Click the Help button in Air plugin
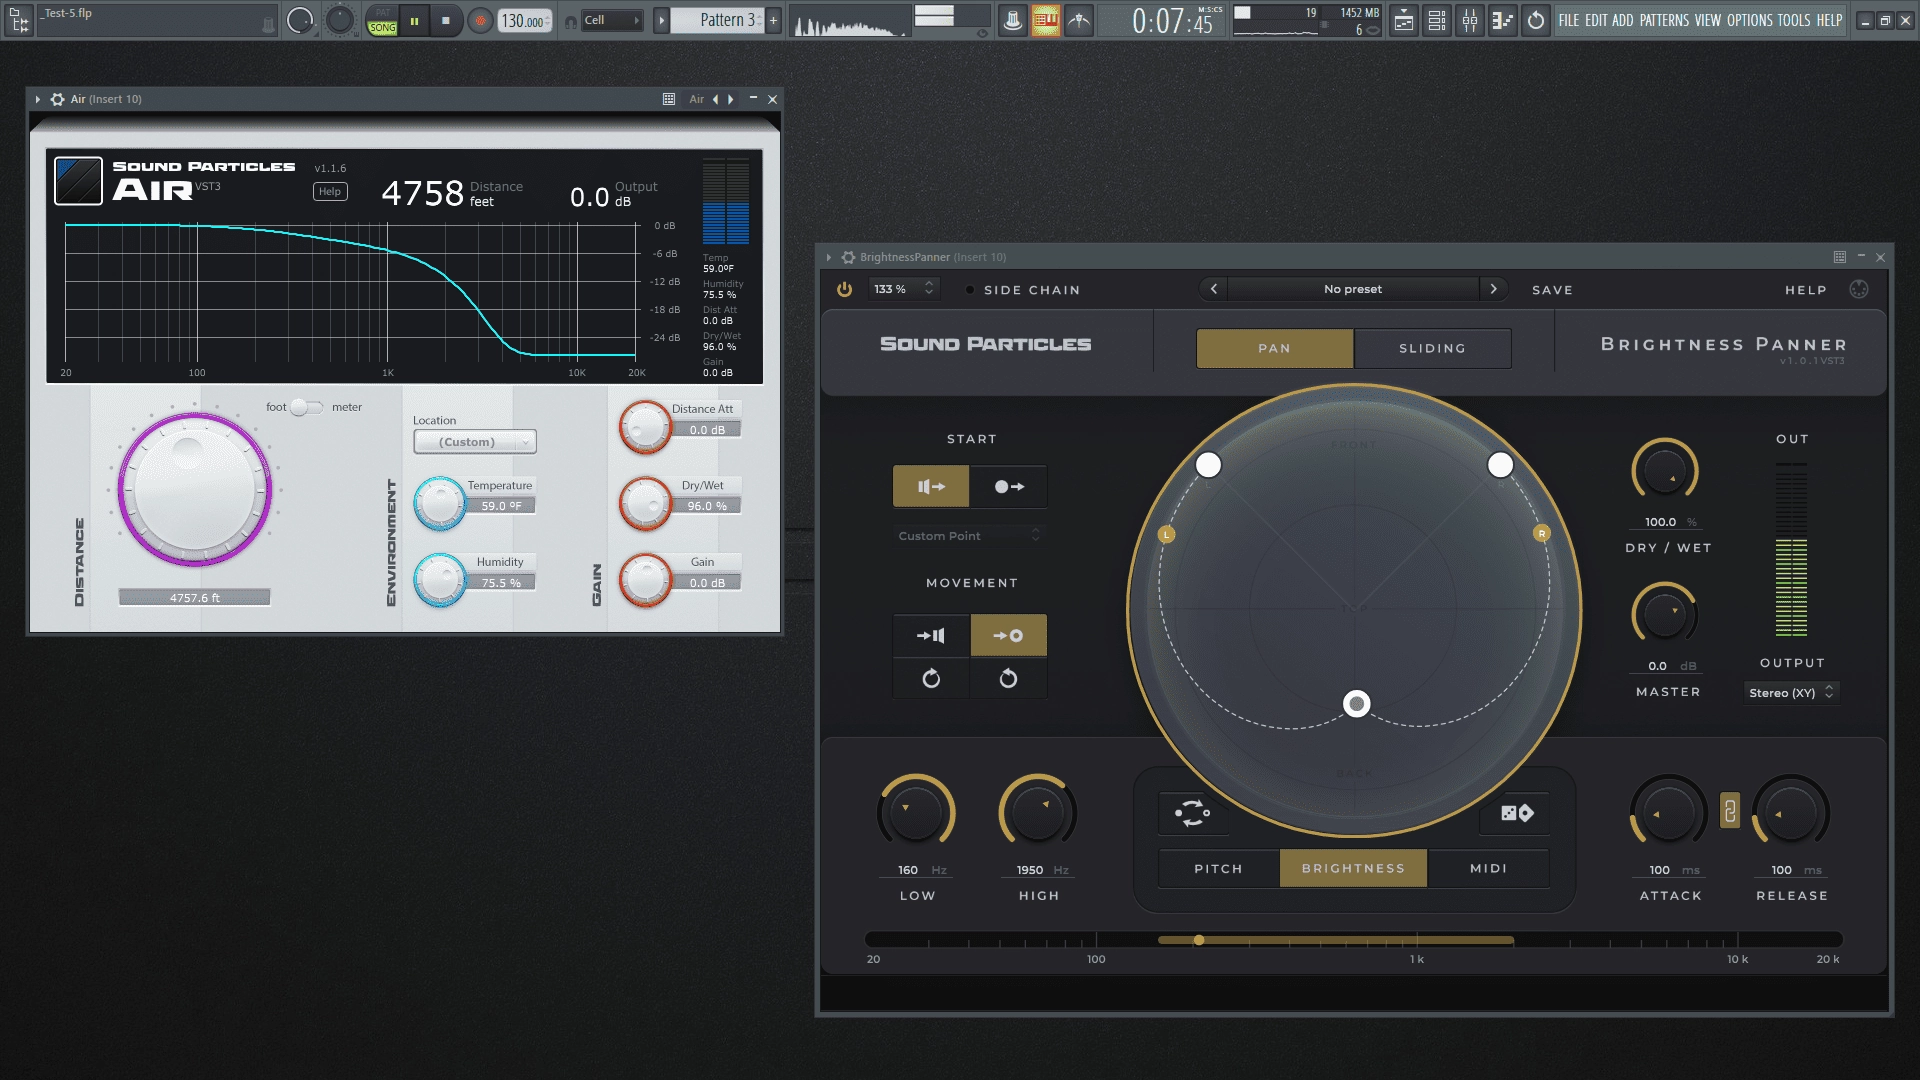Image resolution: width=1920 pixels, height=1080 pixels. (x=330, y=191)
